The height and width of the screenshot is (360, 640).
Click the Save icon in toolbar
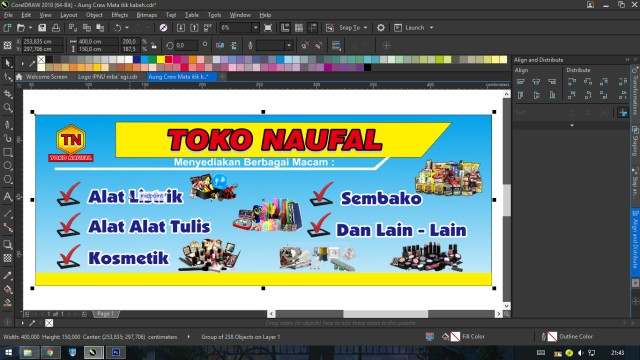click(x=42, y=28)
